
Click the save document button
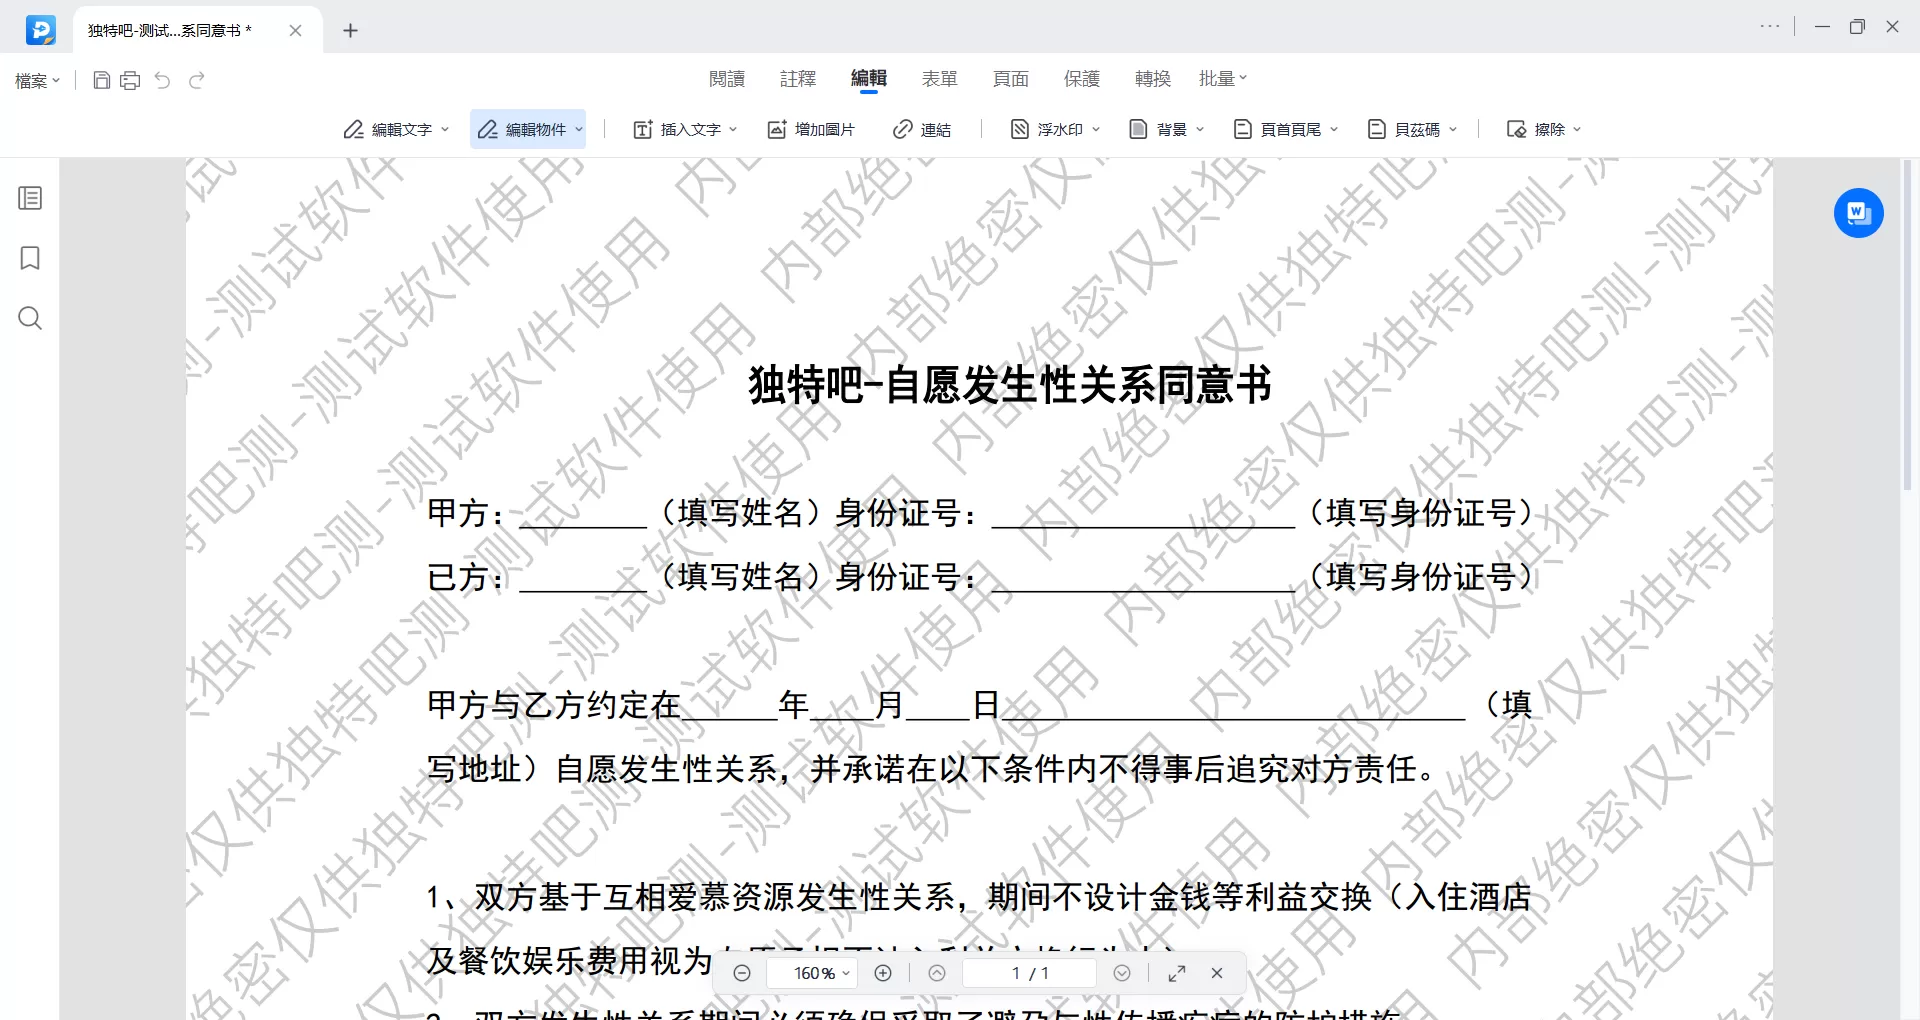coord(101,80)
